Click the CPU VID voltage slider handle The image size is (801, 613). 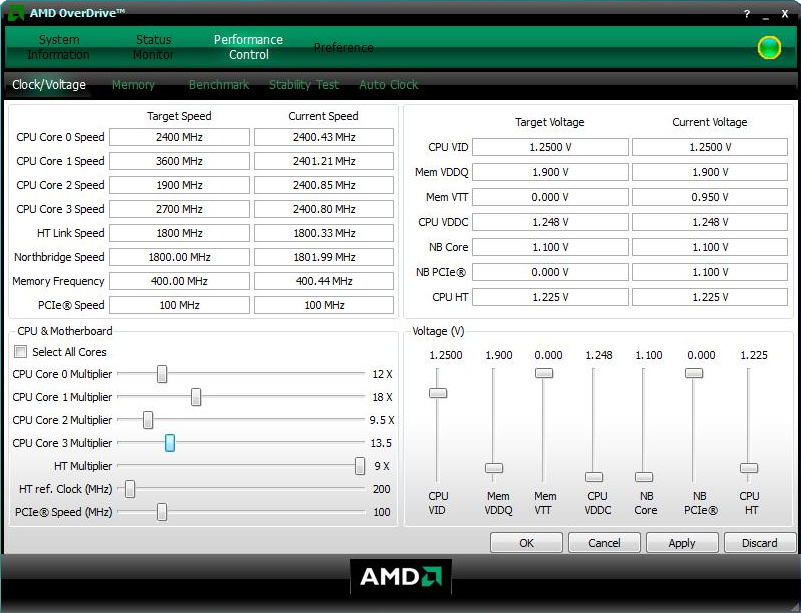coord(437,392)
